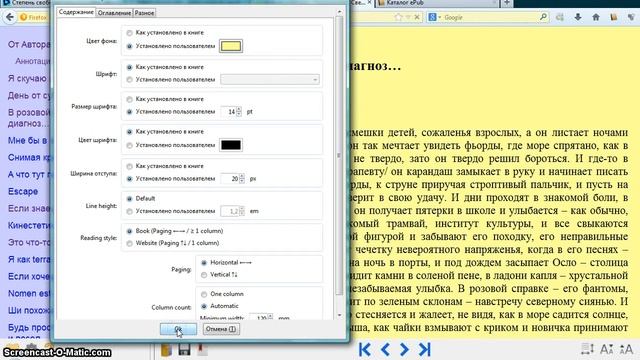Screen dimensions: 640x360
Task: Click the indent width field showing 20
Action: tap(230, 179)
